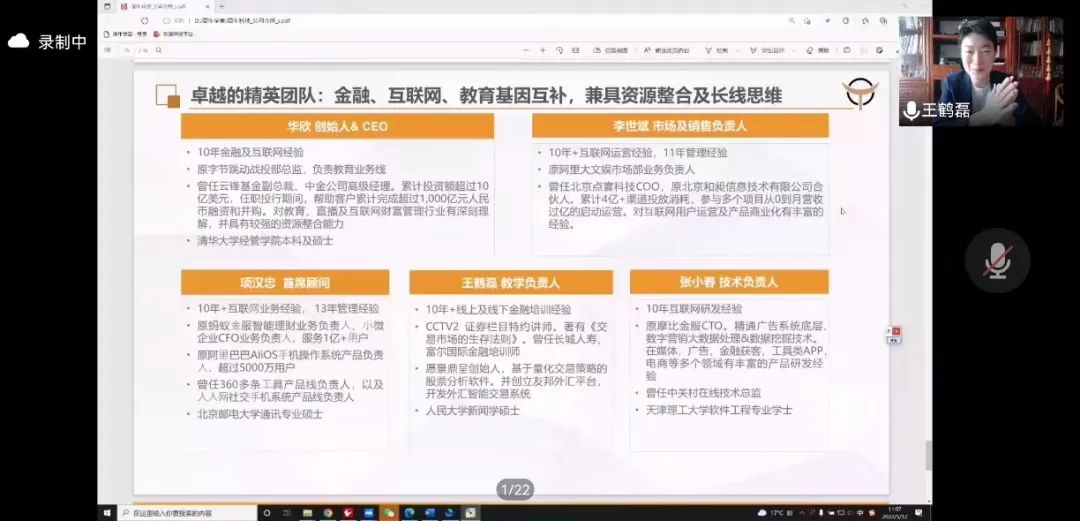
Task: Zoom out with the minus button
Action: point(526,50)
